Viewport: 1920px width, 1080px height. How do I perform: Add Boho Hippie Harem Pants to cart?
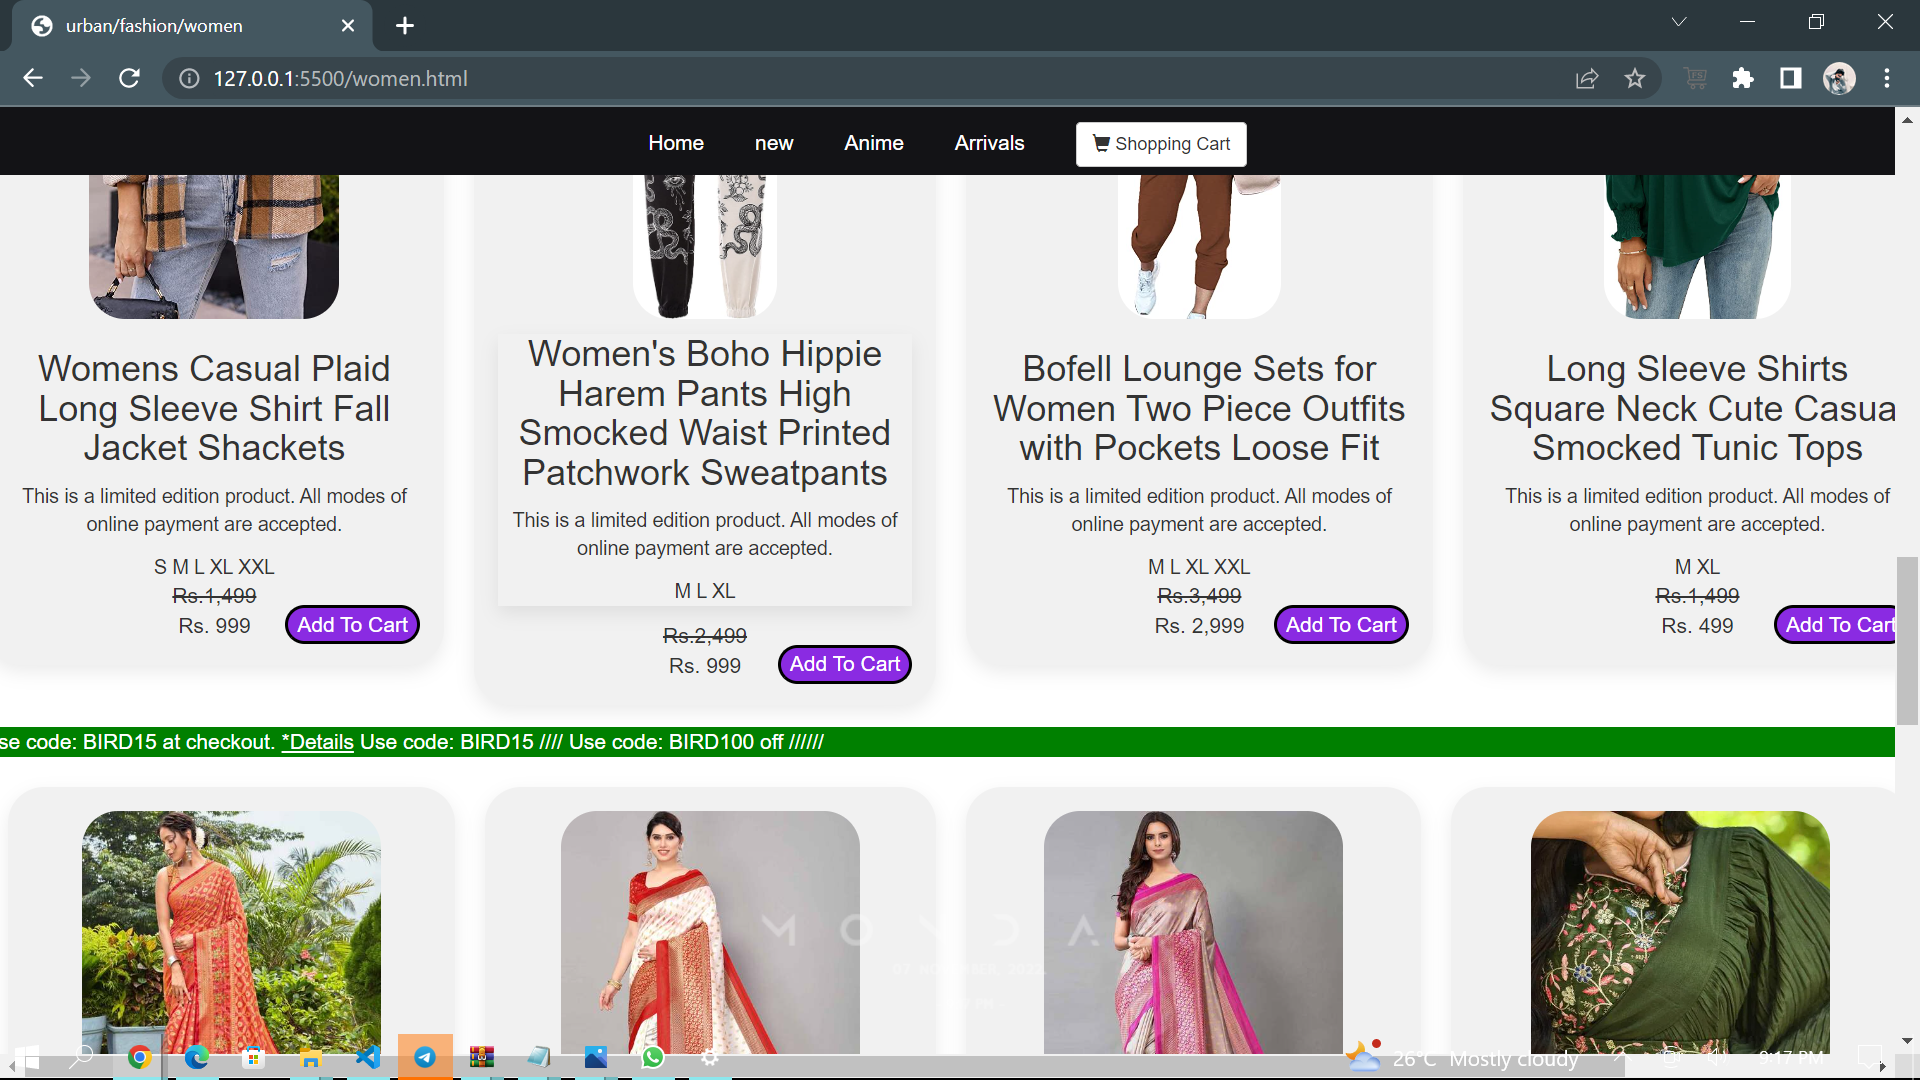coord(844,664)
